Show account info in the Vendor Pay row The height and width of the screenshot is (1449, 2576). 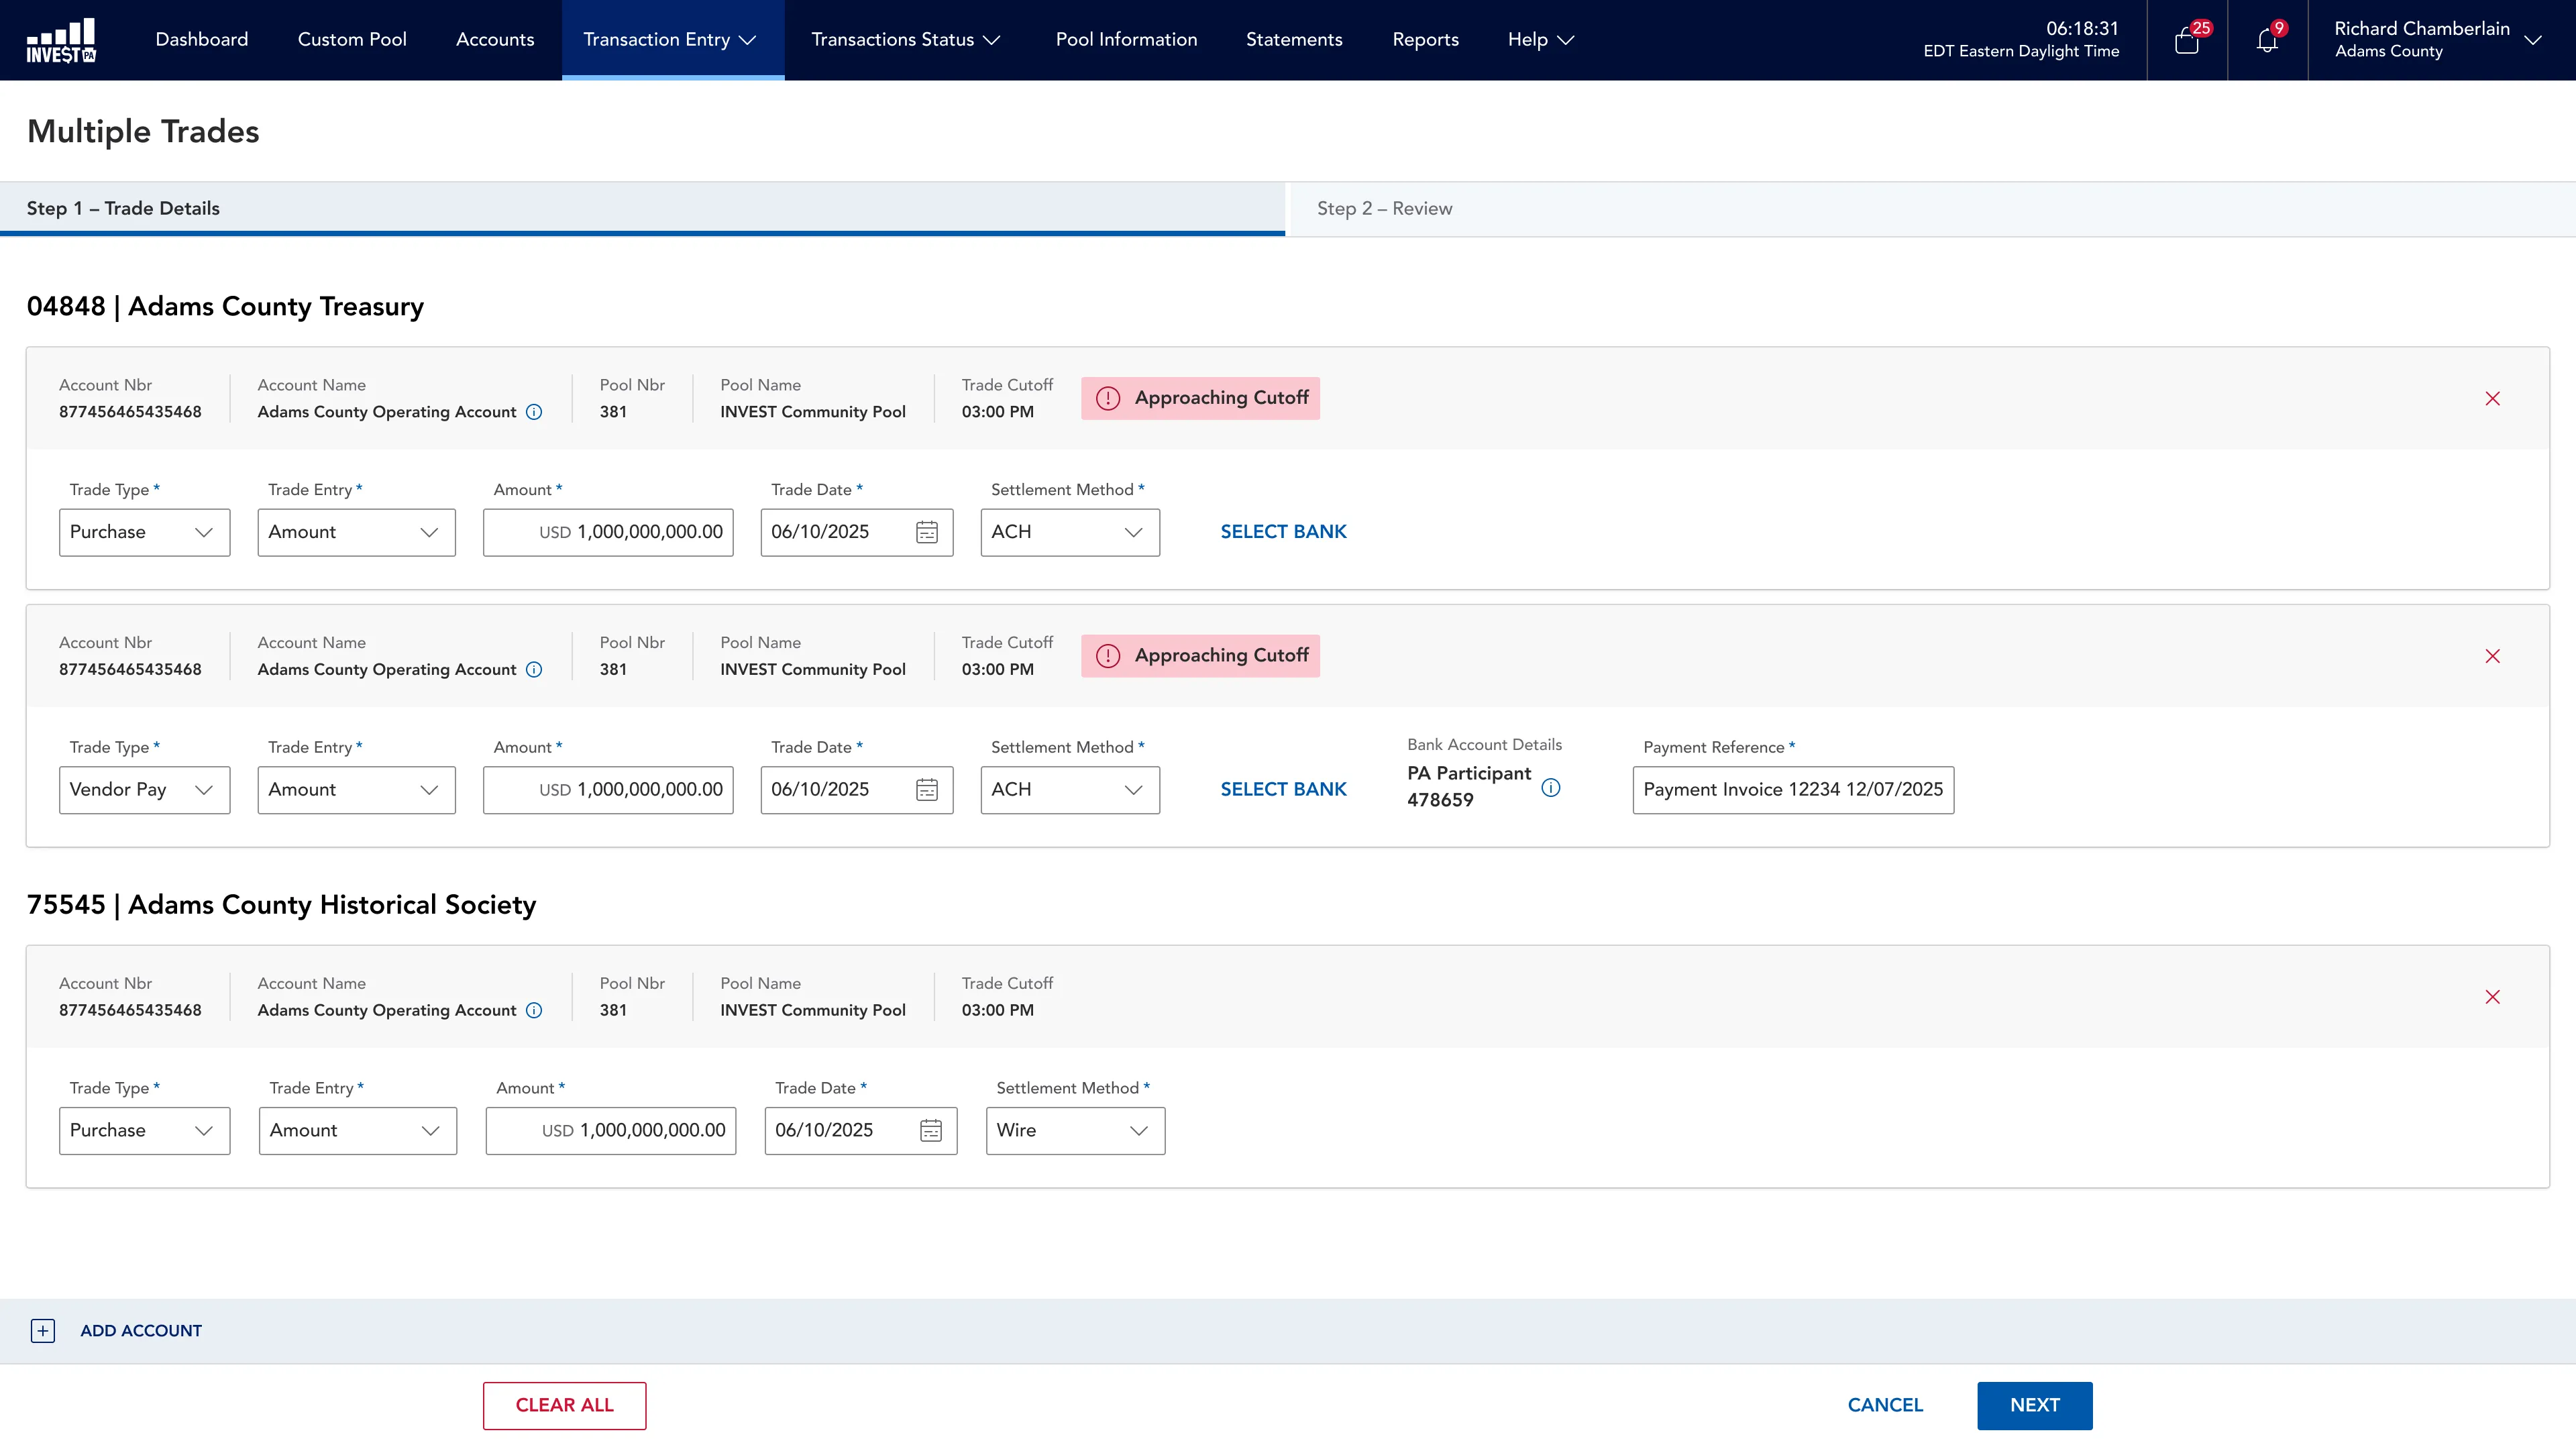pyautogui.click(x=534, y=670)
